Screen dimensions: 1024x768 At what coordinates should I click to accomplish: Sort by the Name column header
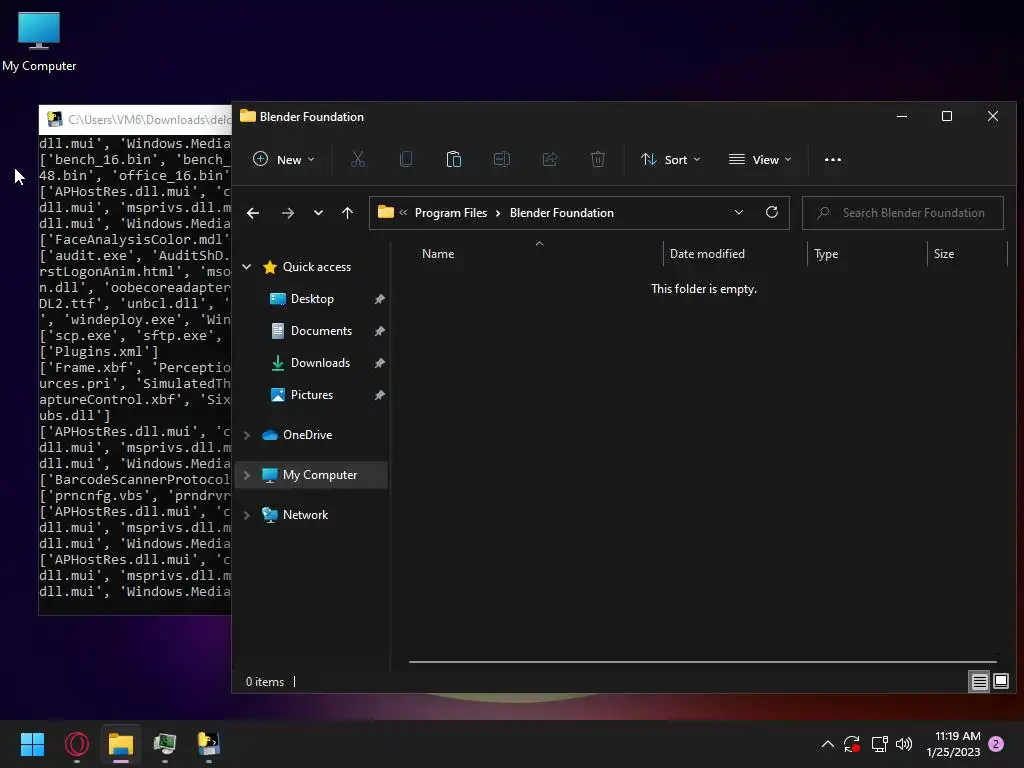tap(438, 253)
